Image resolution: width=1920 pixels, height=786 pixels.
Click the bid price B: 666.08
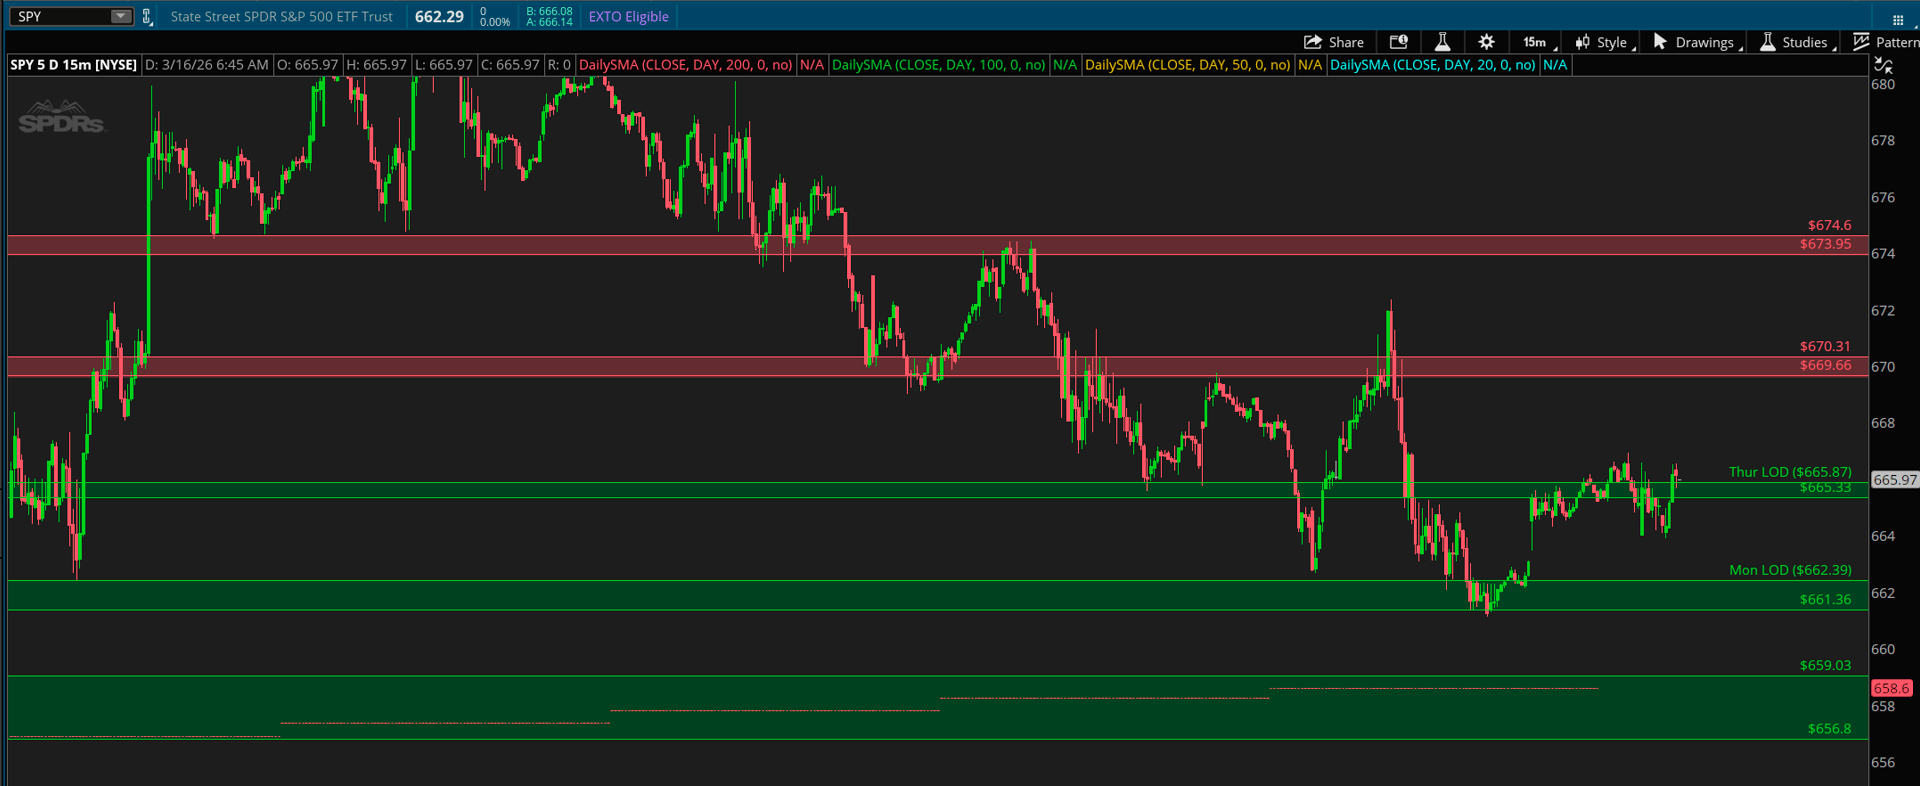550,11
